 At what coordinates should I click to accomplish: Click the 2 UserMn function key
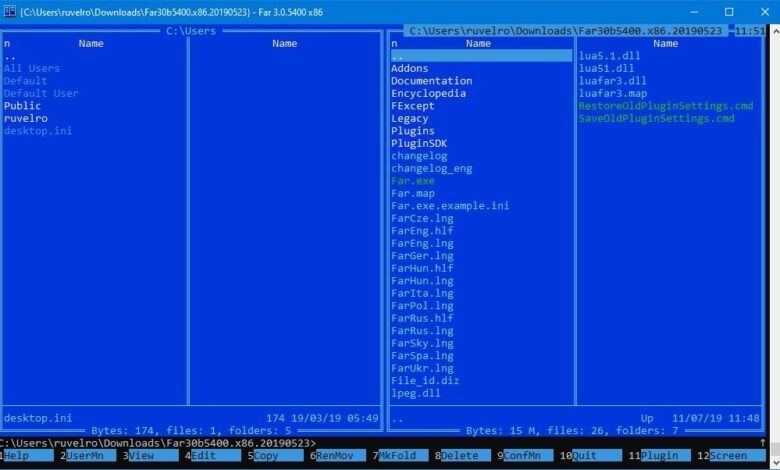[88, 456]
